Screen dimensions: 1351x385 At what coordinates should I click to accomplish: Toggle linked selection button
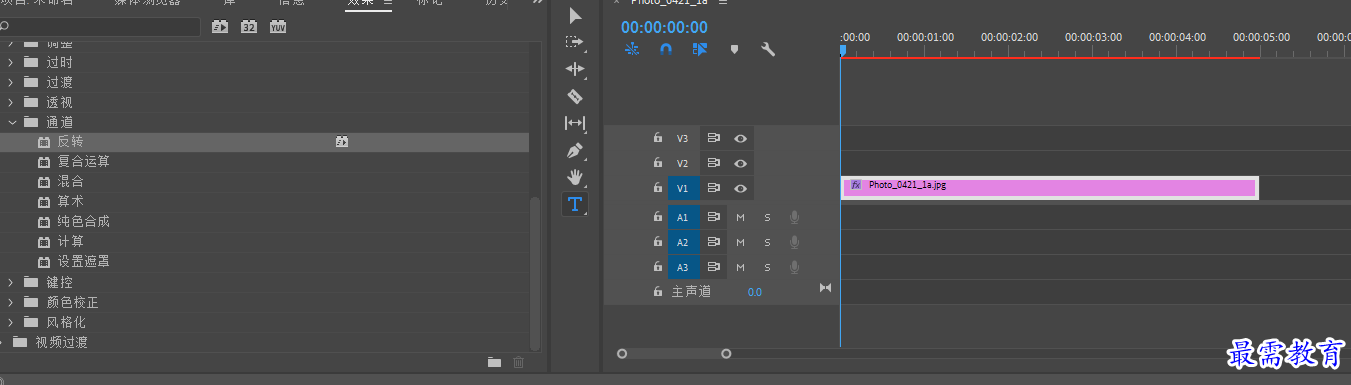pos(700,48)
